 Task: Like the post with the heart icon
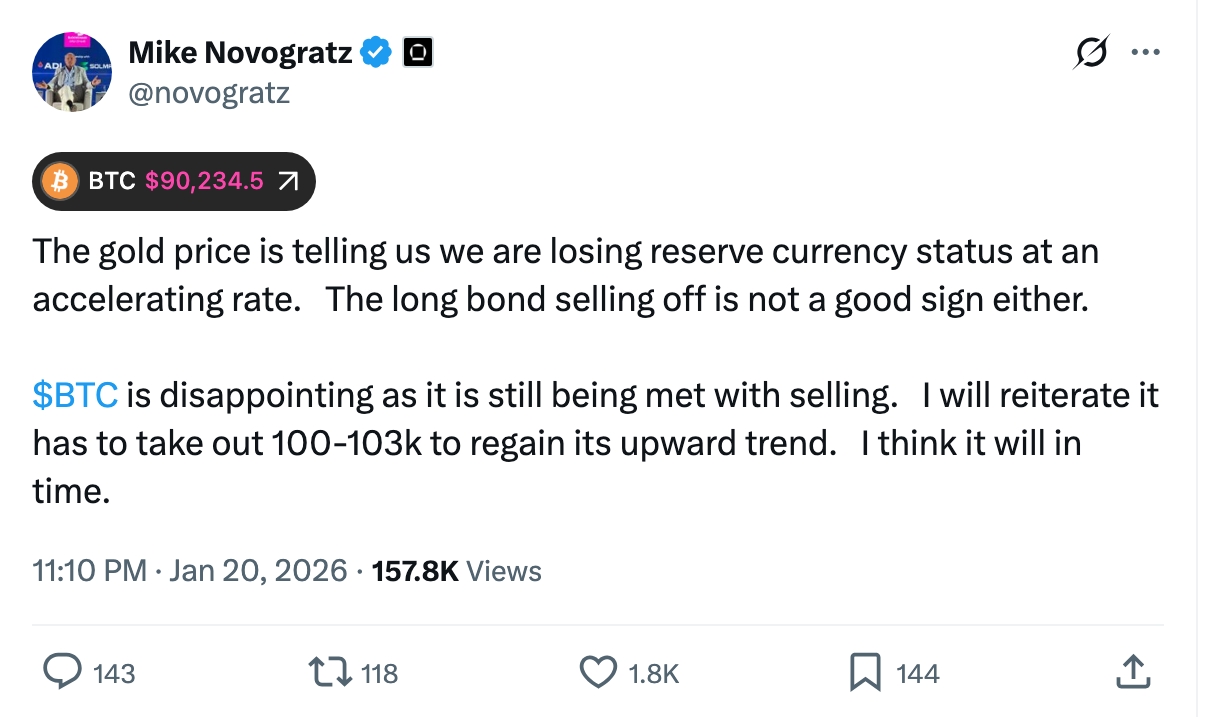tap(598, 672)
